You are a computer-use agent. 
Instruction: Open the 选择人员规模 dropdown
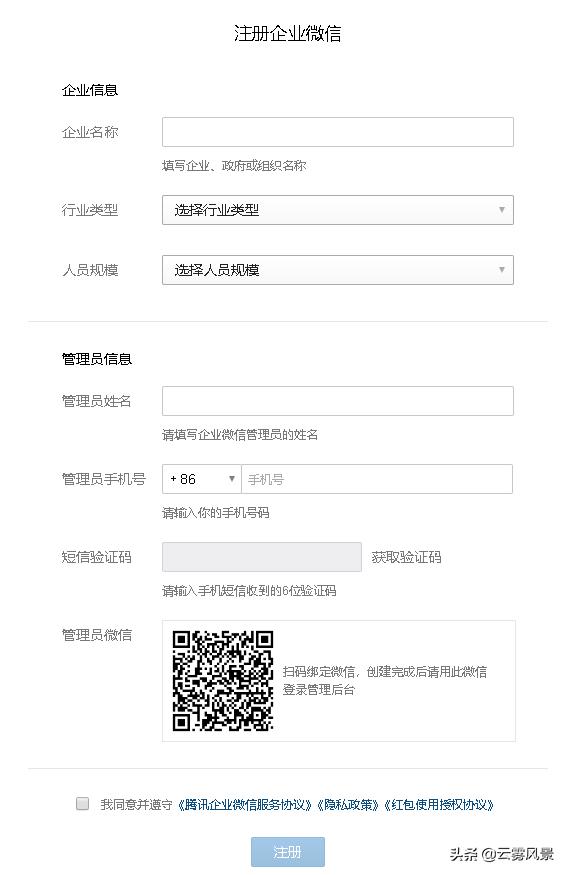tap(338, 270)
